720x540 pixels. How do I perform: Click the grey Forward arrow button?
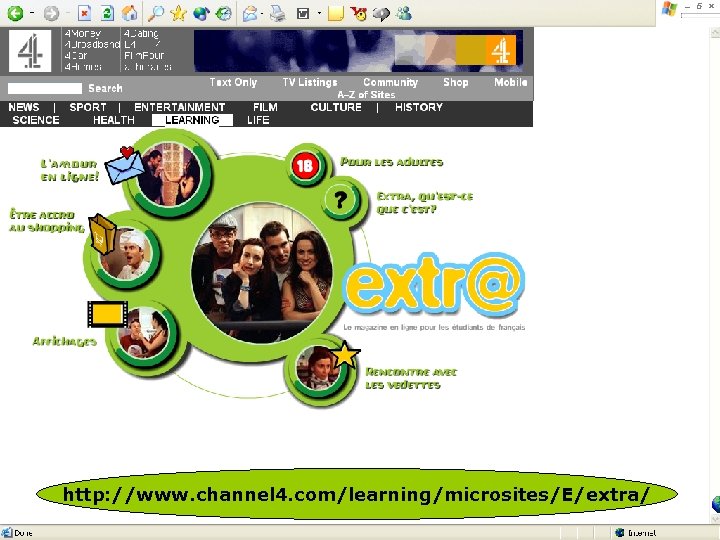[51, 14]
